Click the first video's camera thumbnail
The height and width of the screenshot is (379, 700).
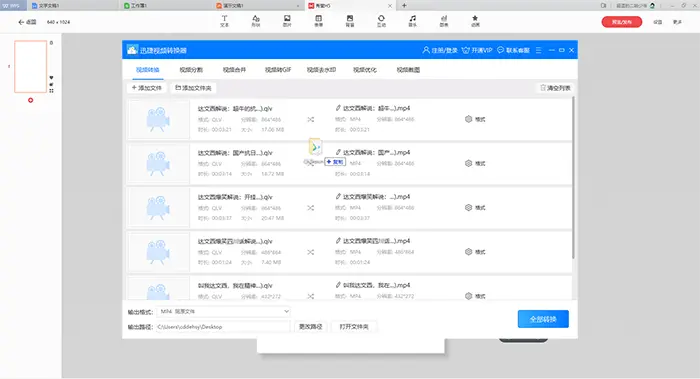point(158,119)
